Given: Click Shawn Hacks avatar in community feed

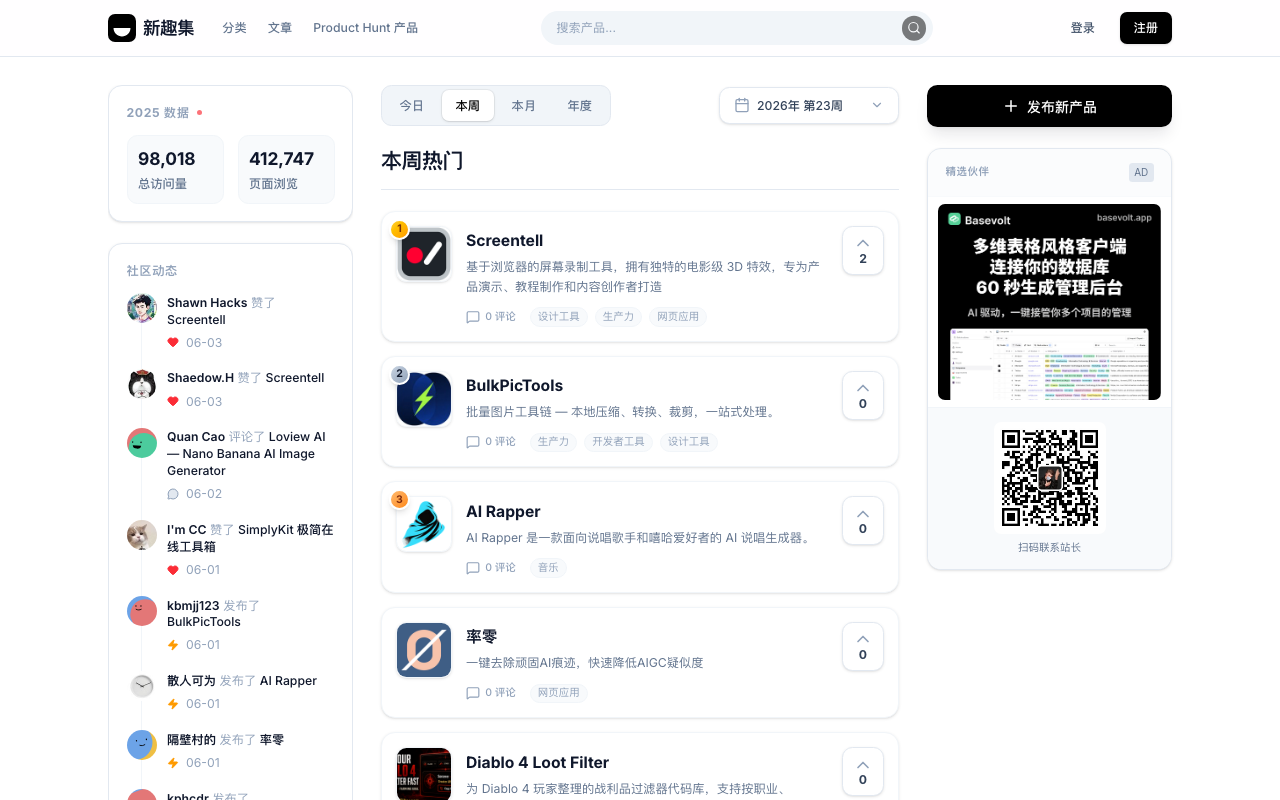Looking at the screenshot, I should coord(142,308).
